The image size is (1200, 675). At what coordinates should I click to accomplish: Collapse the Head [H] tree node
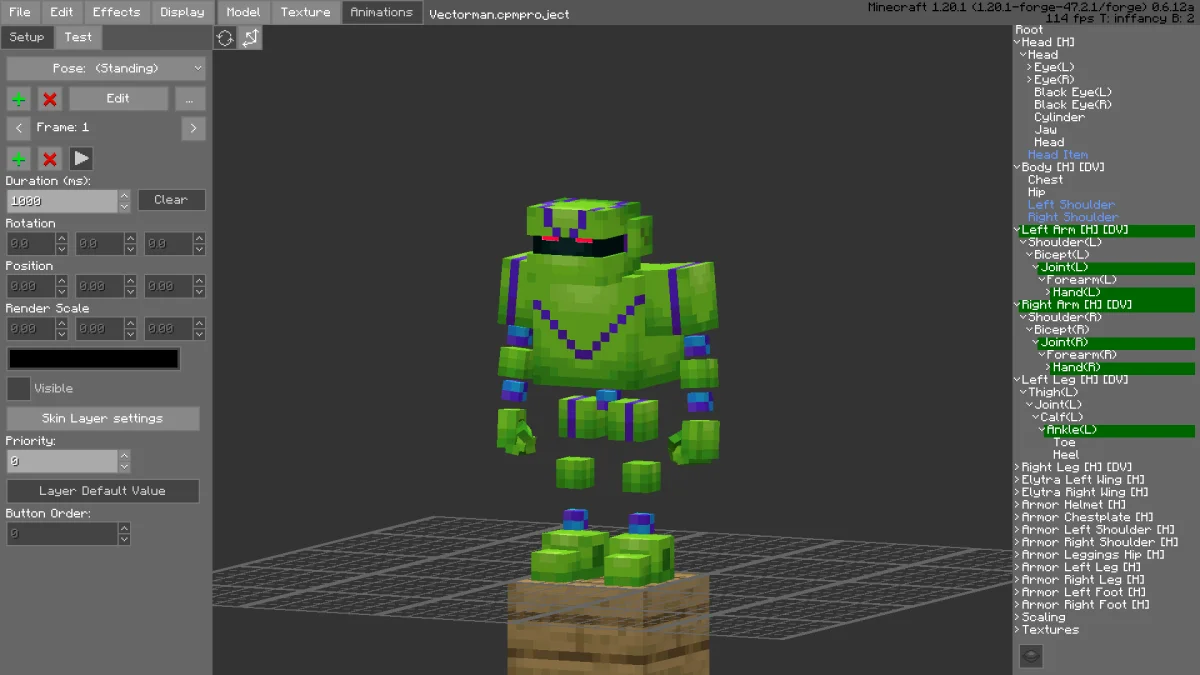click(x=1017, y=42)
